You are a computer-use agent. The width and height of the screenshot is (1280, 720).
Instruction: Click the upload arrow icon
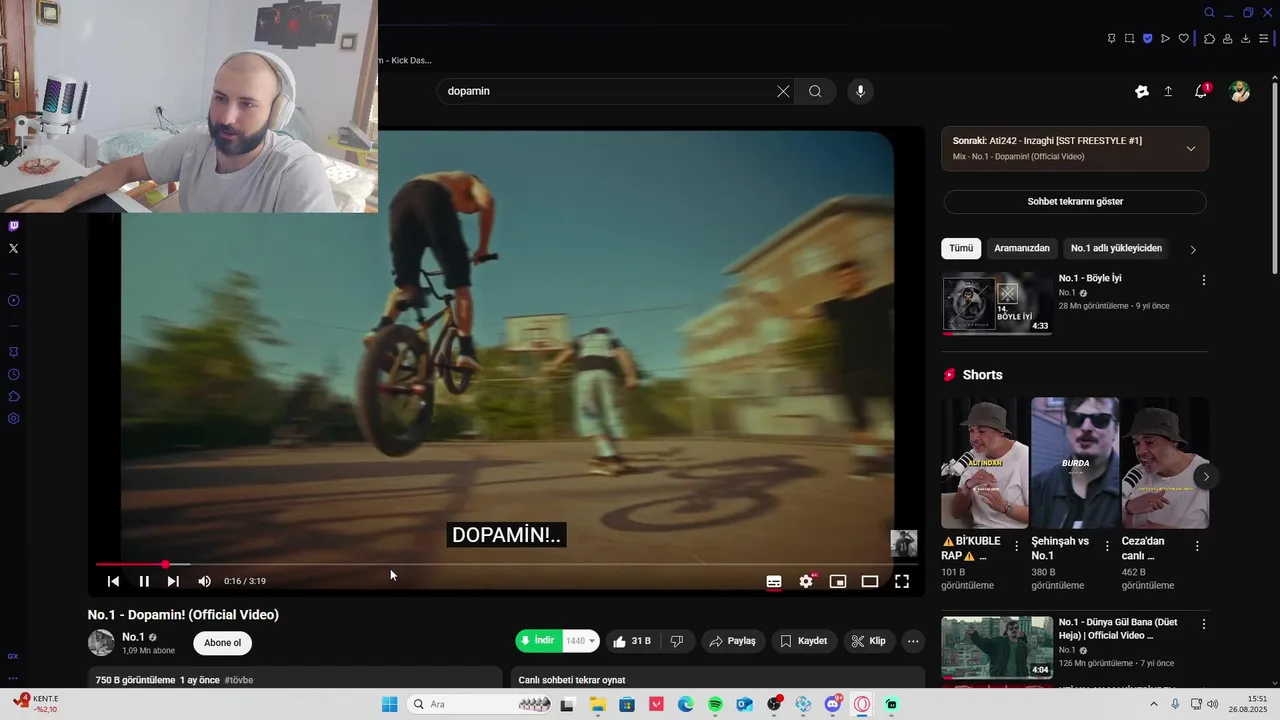pos(1168,91)
